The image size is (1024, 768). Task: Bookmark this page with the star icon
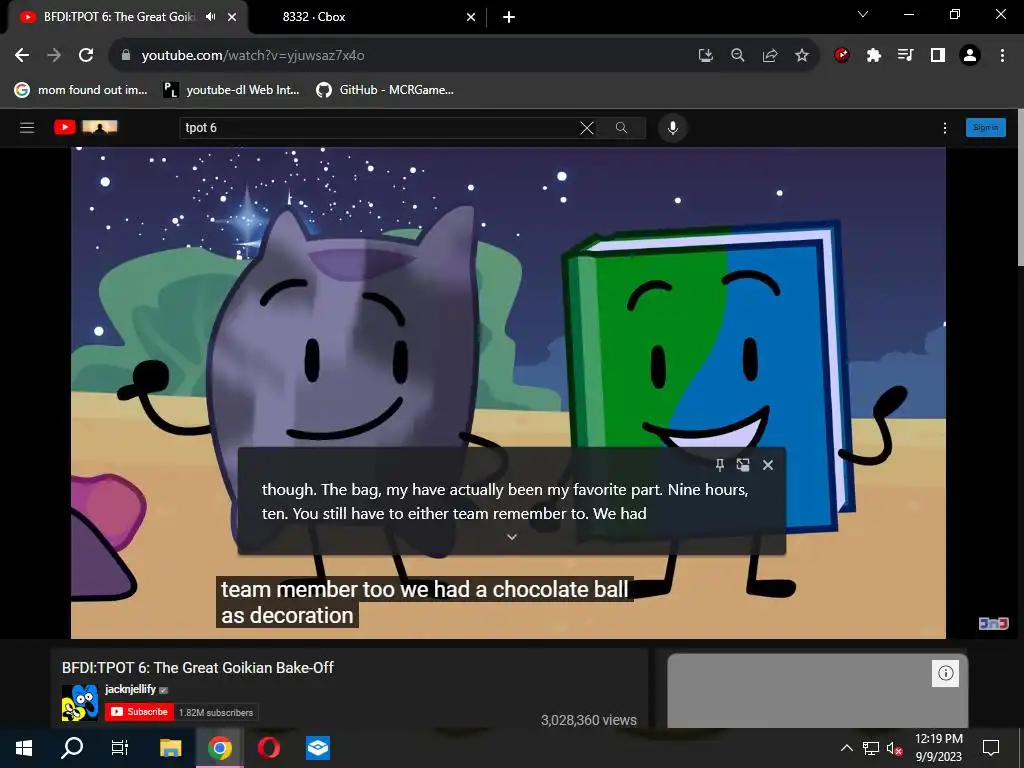[802, 56]
